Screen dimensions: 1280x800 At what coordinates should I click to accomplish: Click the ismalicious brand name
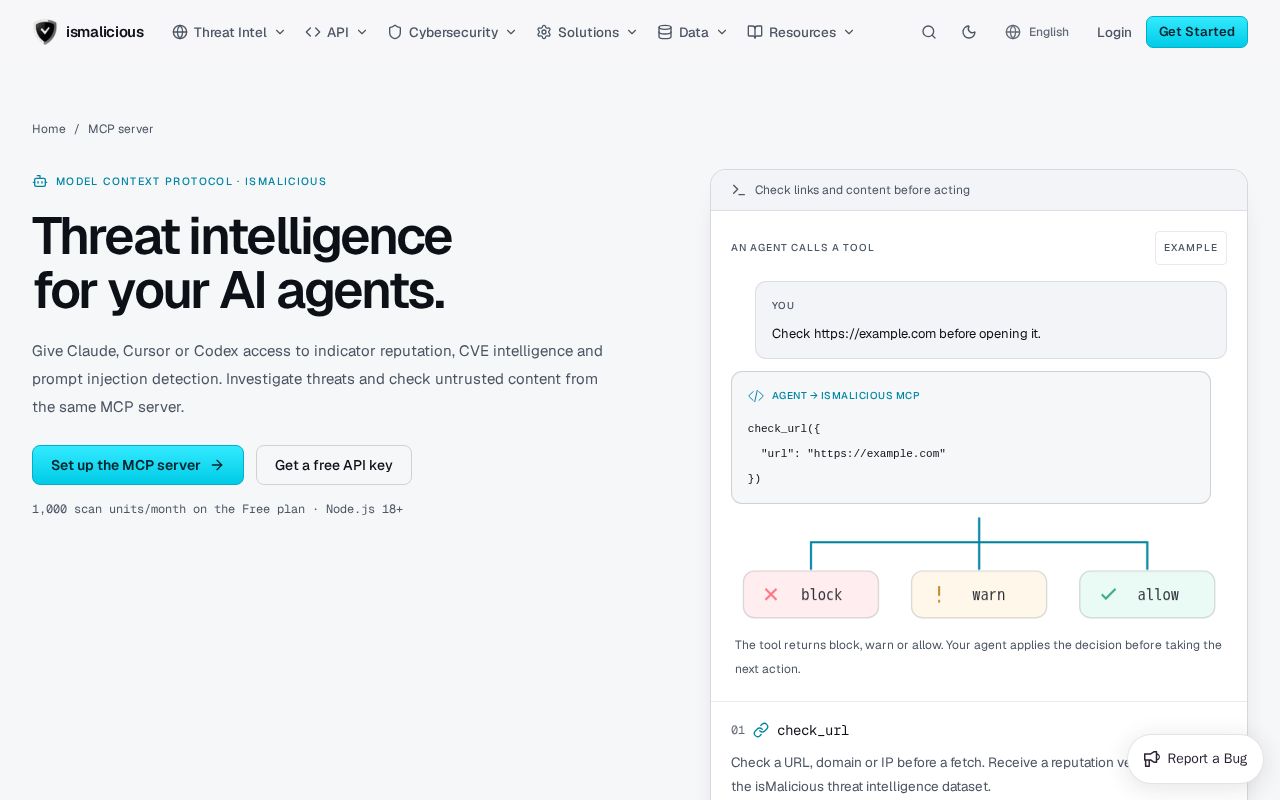click(x=105, y=32)
